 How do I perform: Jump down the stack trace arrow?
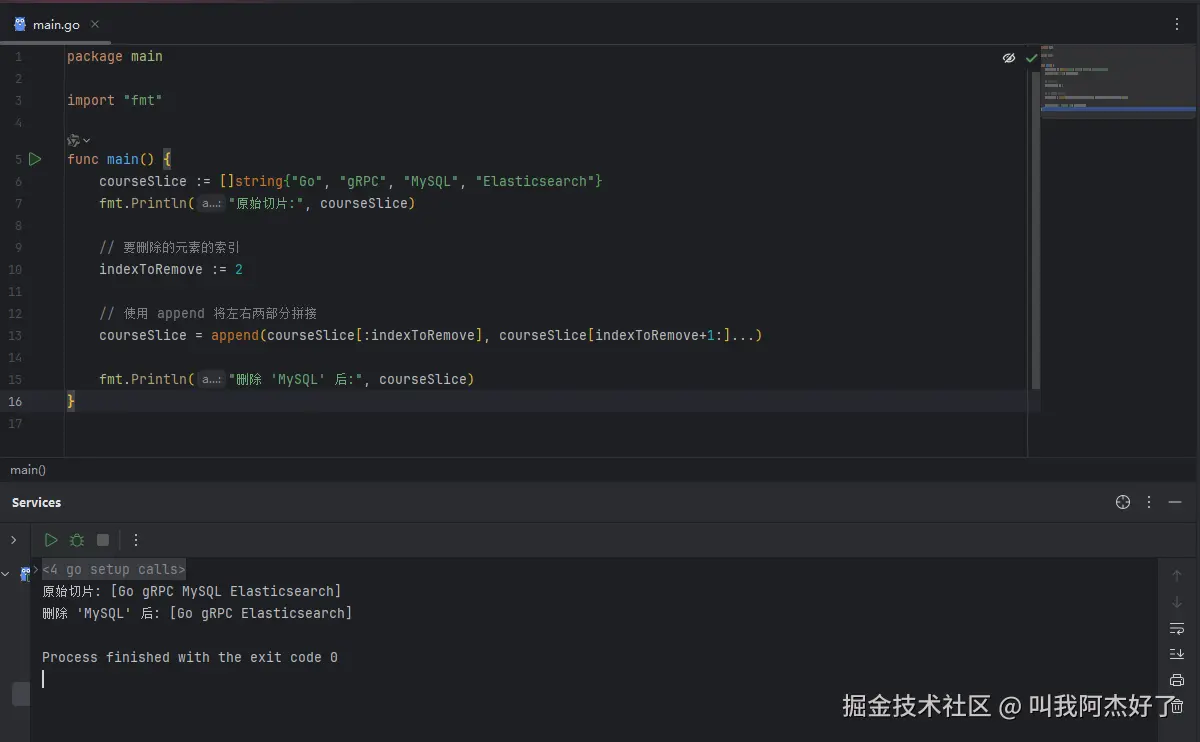tap(1177, 602)
